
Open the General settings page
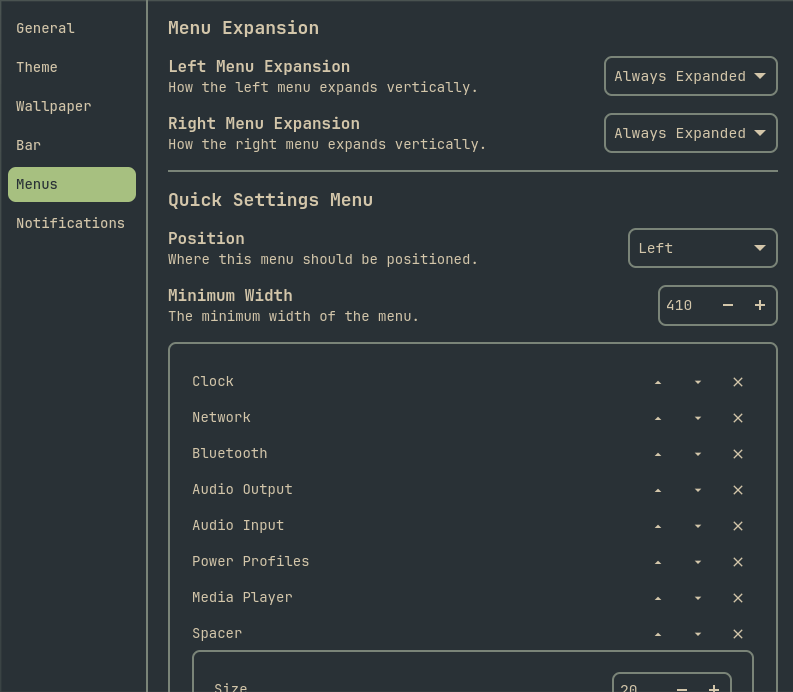coord(72,28)
